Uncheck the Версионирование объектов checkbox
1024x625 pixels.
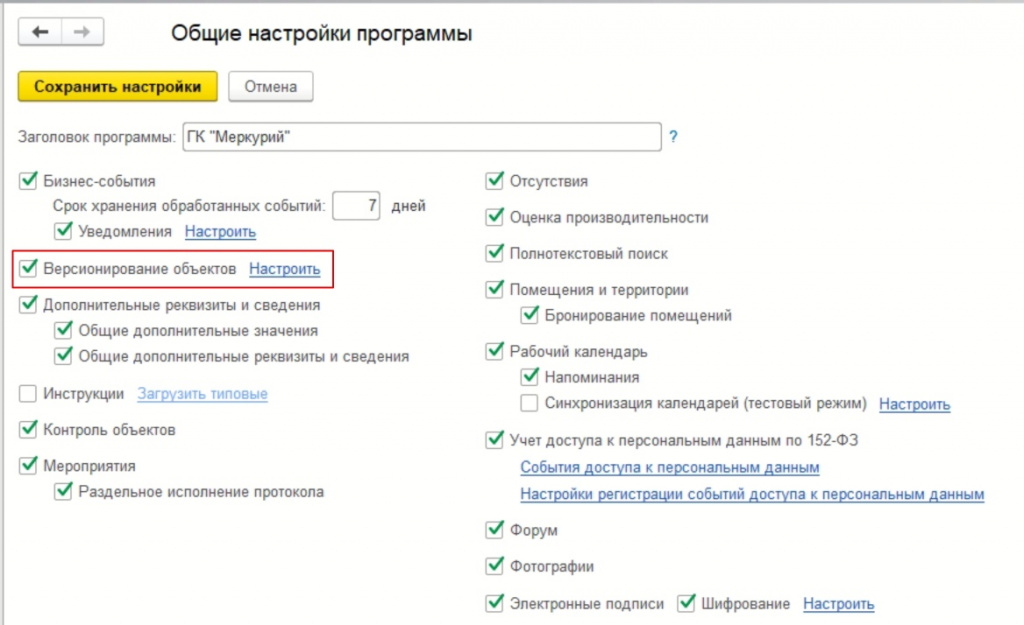tap(28, 269)
